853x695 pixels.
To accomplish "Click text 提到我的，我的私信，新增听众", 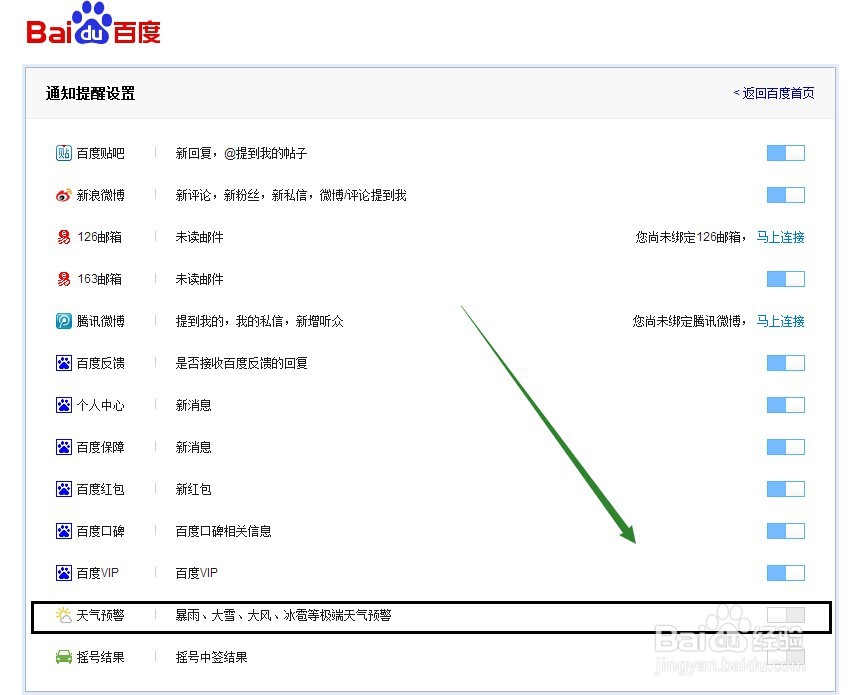I will (259, 321).
